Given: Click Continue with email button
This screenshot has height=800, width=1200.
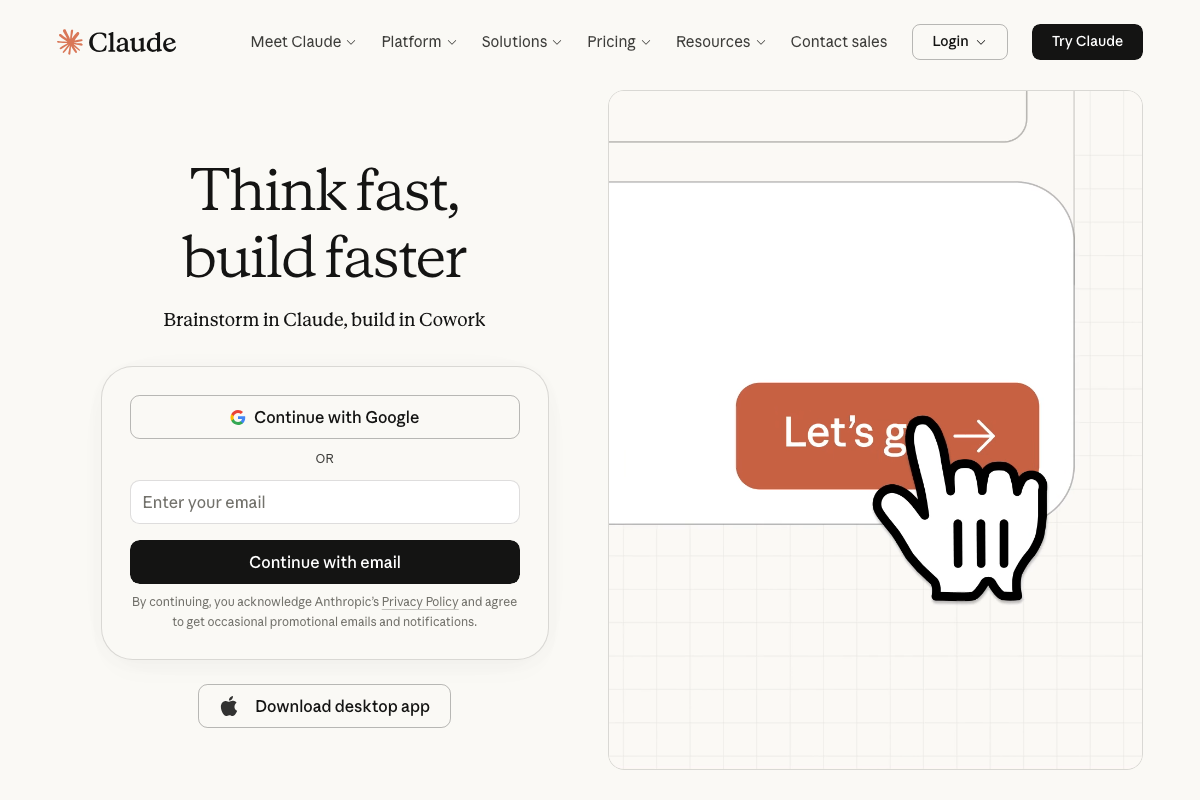Looking at the screenshot, I should pos(325,562).
